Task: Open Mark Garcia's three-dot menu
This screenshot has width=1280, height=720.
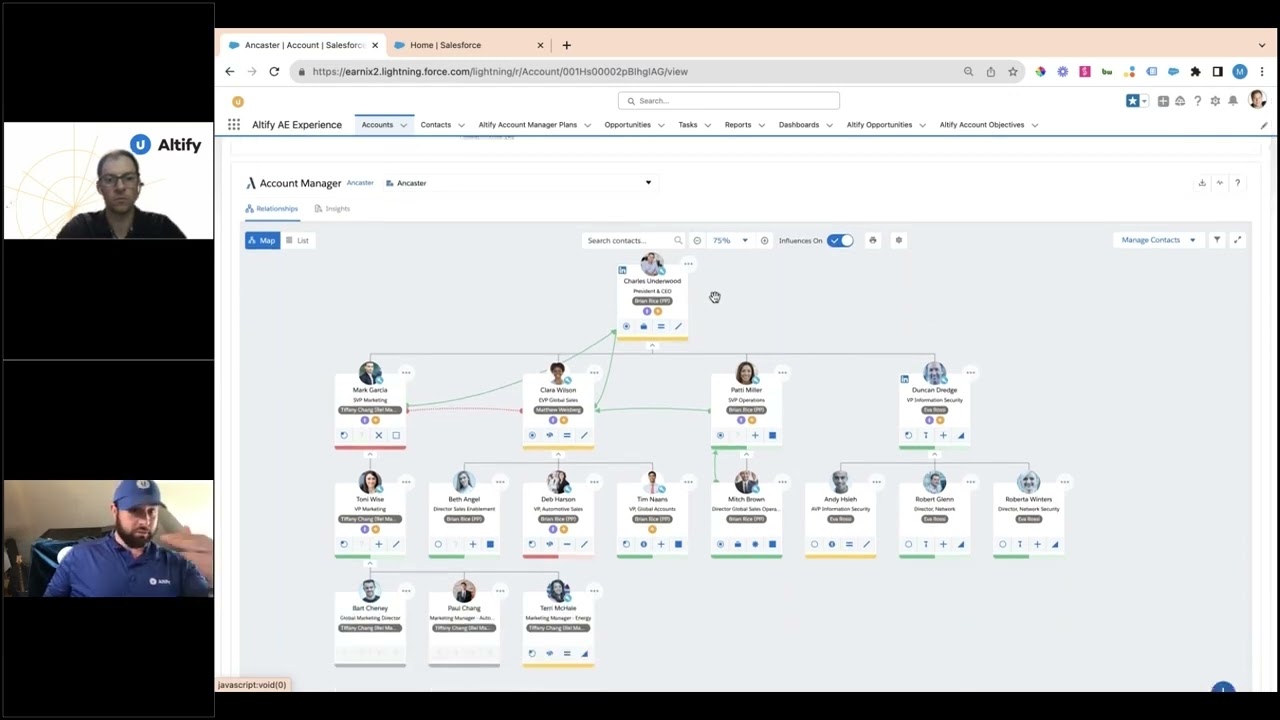Action: [x=406, y=372]
